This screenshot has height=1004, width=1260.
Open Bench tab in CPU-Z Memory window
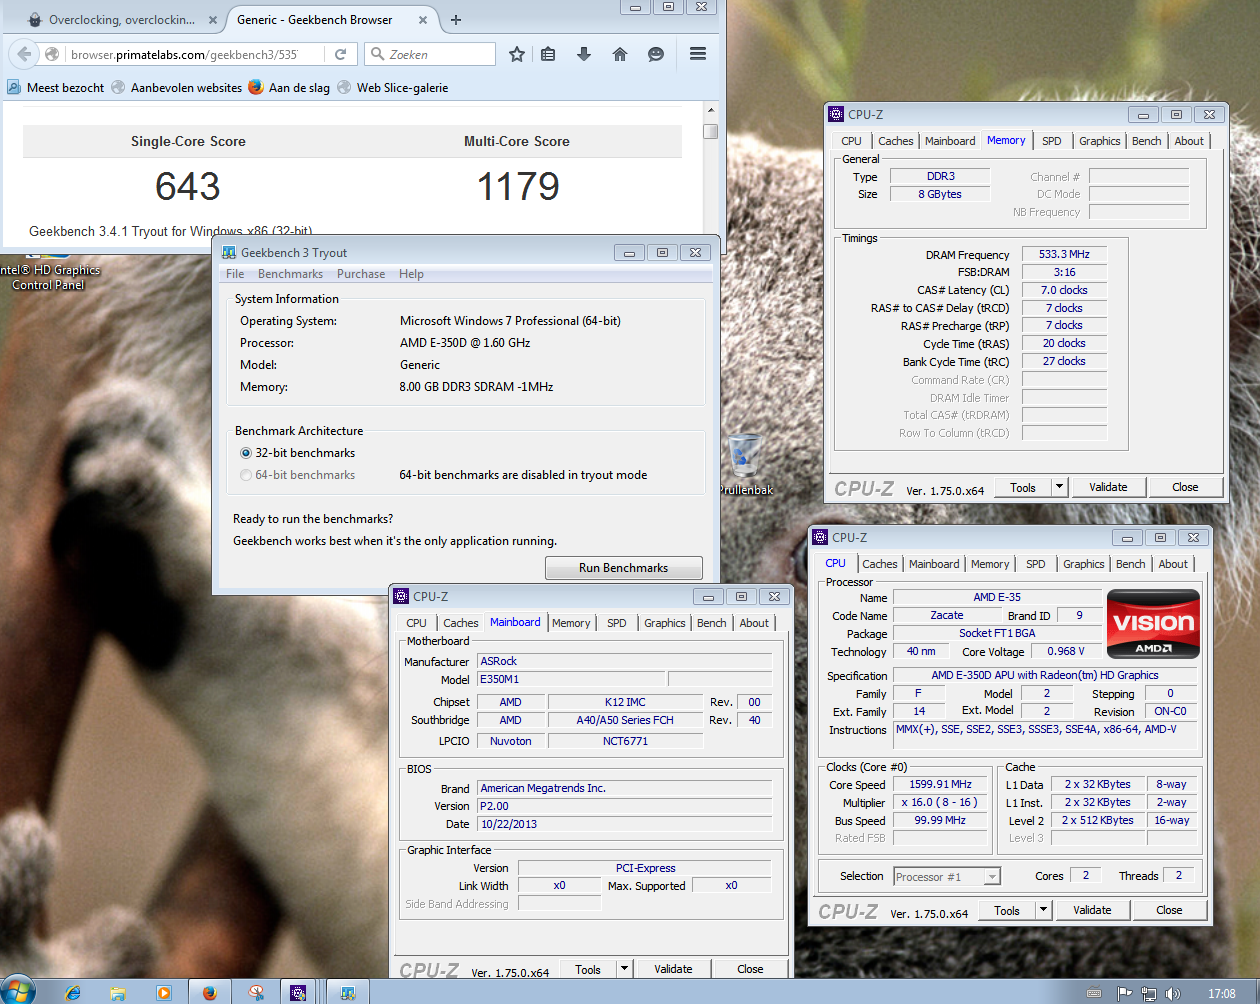point(1147,141)
